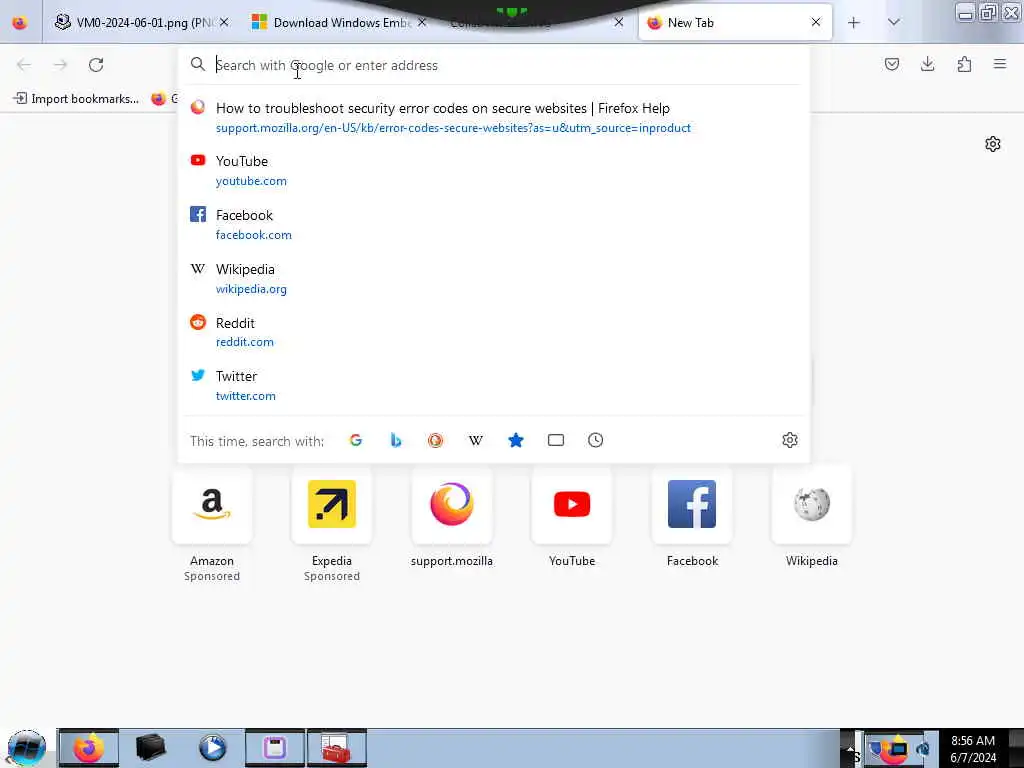Open the Windows Start menu
Image resolution: width=1024 pixels, height=768 pixels.
[x=27, y=748]
